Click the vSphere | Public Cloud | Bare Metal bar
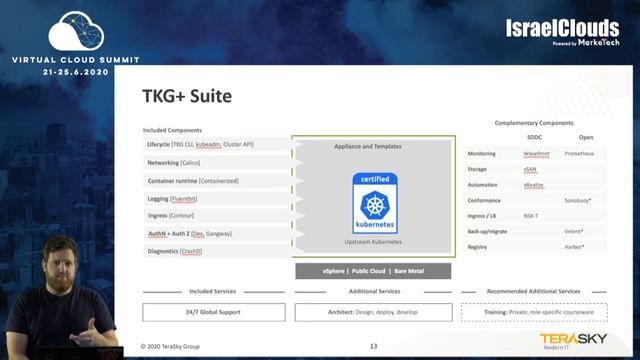640x360 pixels. coord(373,271)
